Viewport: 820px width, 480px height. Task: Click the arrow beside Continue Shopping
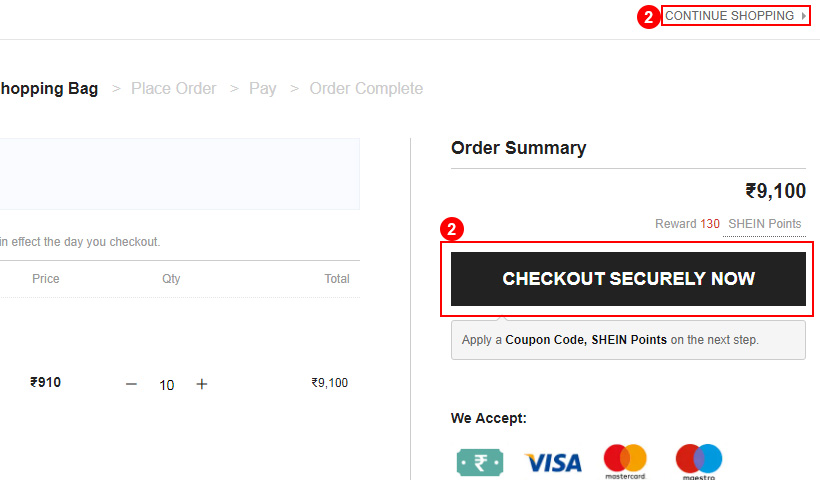click(x=803, y=16)
